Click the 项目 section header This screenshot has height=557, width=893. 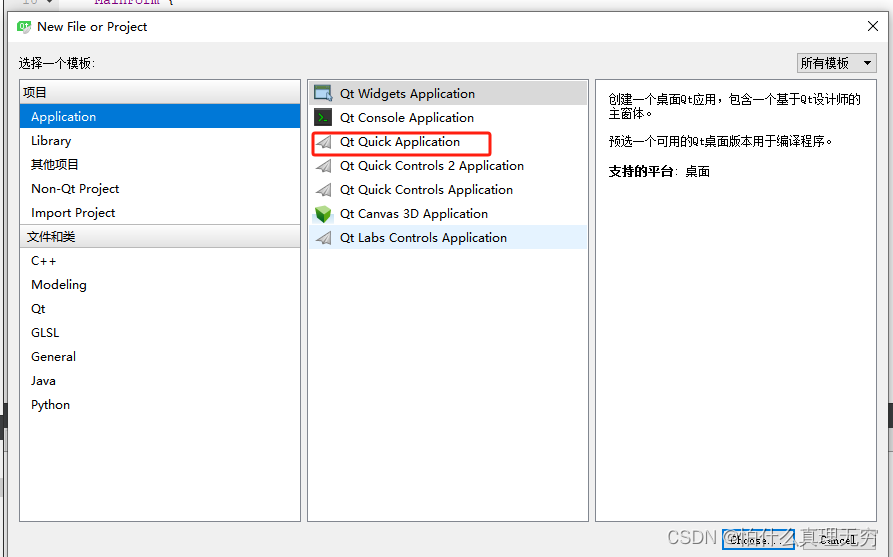point(160,92)
